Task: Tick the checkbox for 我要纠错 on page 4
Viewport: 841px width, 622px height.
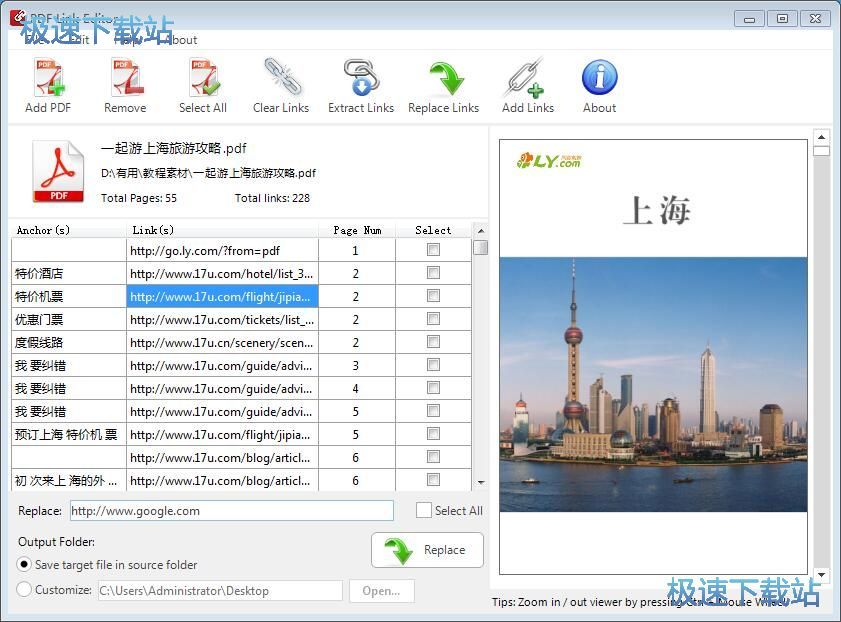Action: [x=433, y=388]
